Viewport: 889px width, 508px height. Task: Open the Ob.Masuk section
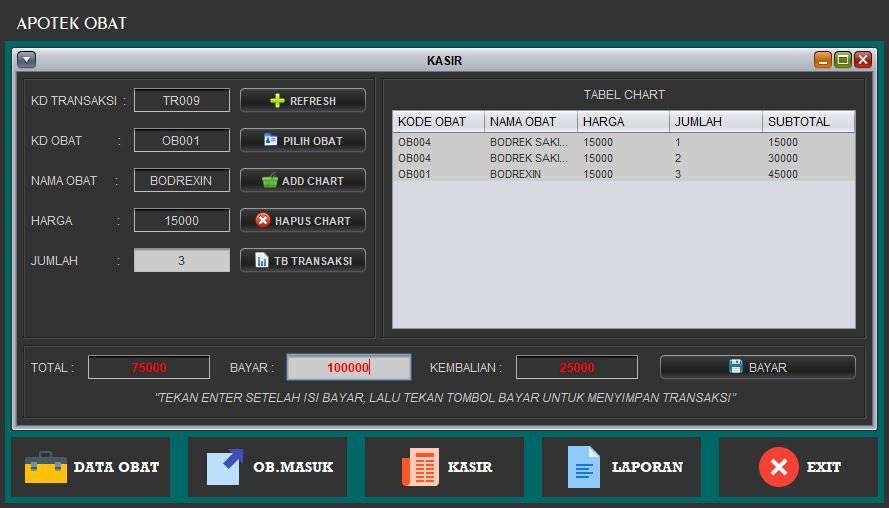click(268, 467)
